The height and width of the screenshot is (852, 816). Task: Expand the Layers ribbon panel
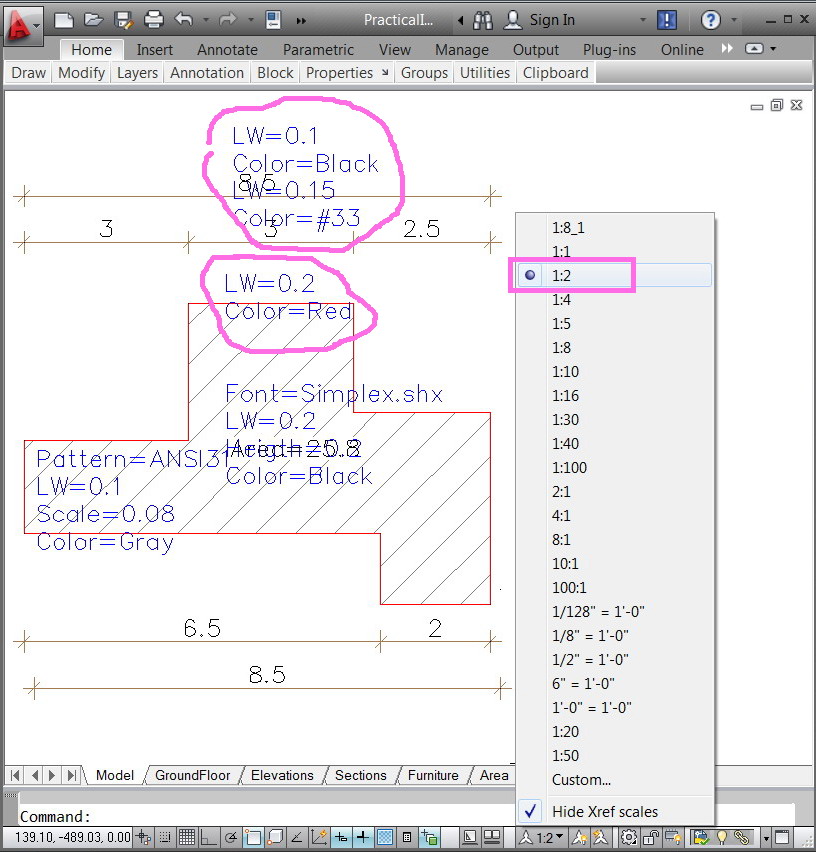[137, 73]
